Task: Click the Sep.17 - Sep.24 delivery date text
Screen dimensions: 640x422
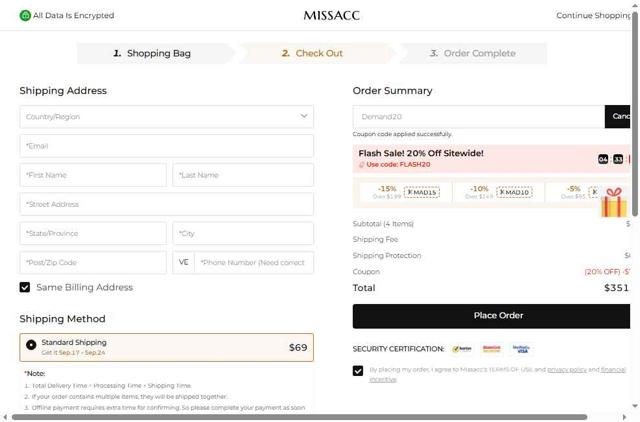Action: 82,352
